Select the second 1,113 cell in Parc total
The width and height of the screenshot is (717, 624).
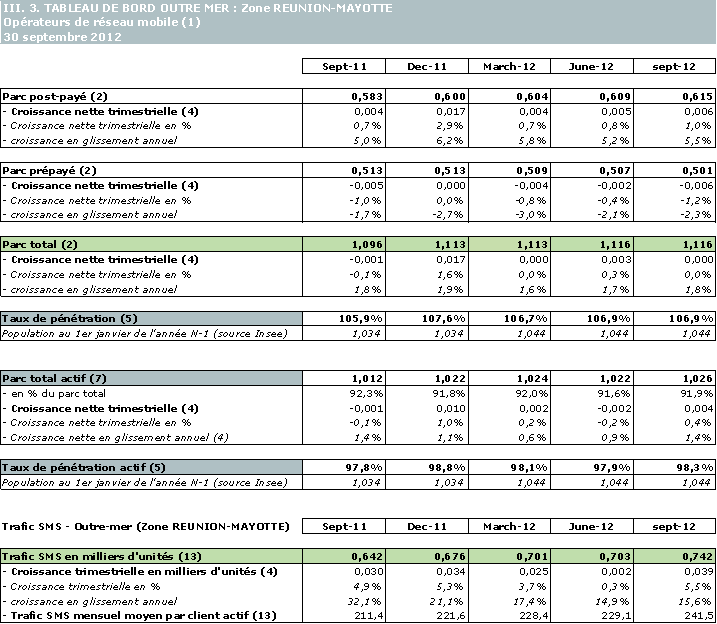[x=510, y=245]
